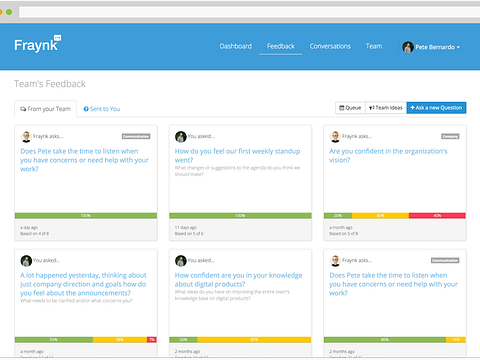The height and width of the screenshot is (360, 480).
Task: Select the From your Team tab
Action: coord(45,109)
